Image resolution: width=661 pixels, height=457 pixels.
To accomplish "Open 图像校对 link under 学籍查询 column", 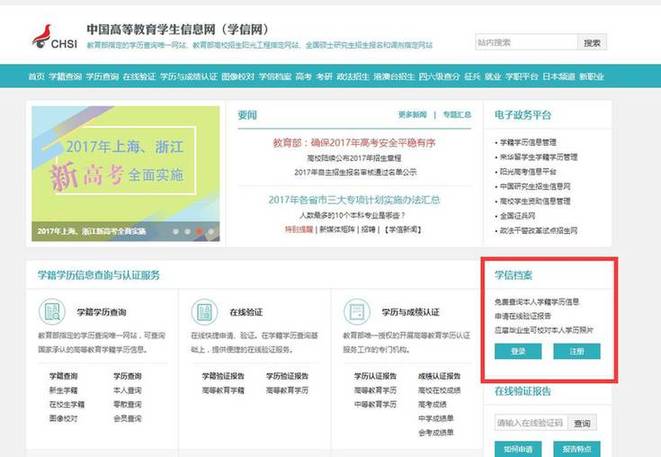I will point(63,419).
